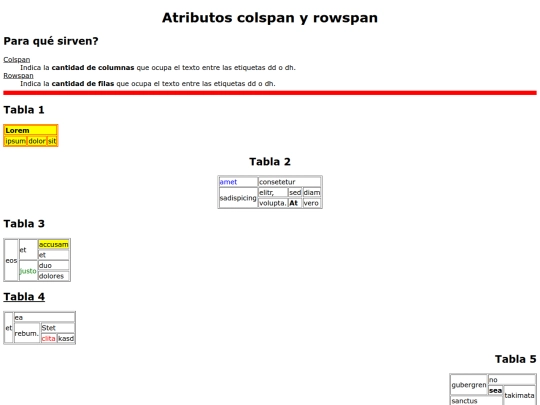Click the yellow highlighted 'accusam' cell
Image resolution: width=540 pixels, height=405 pixels.
point(54,245)
